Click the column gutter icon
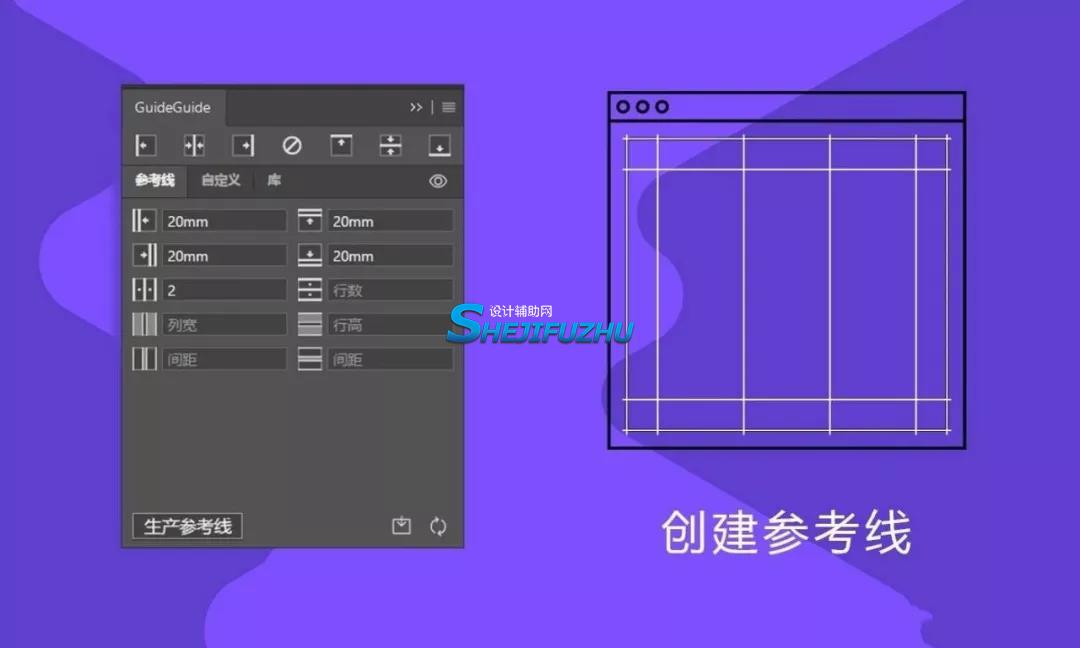 144,358
